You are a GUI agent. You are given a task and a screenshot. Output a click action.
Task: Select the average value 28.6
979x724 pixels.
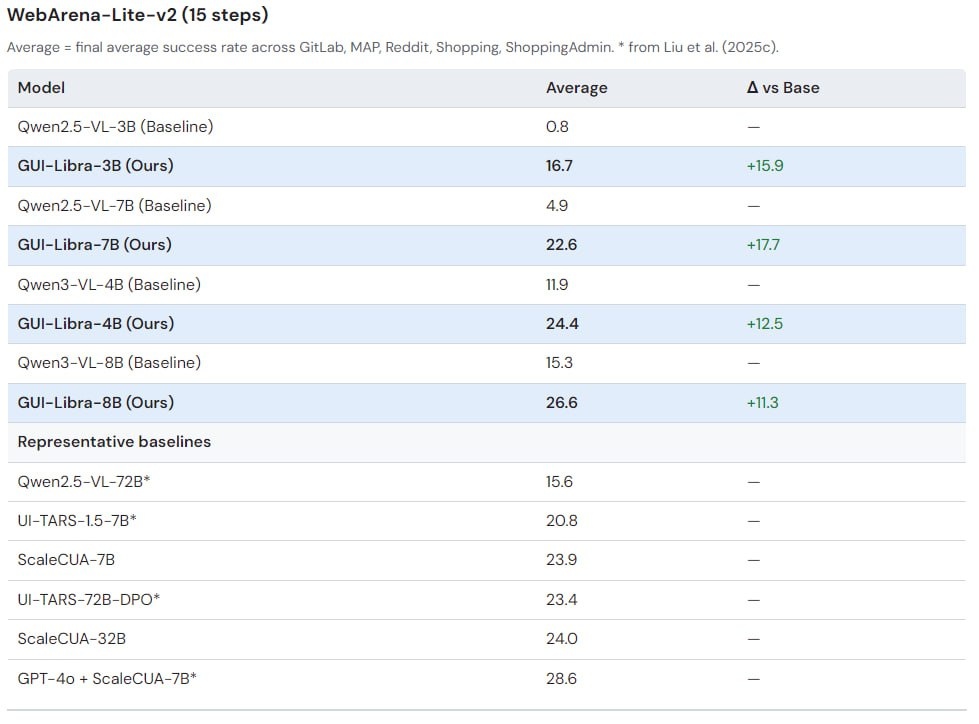(x=561, y=678)
